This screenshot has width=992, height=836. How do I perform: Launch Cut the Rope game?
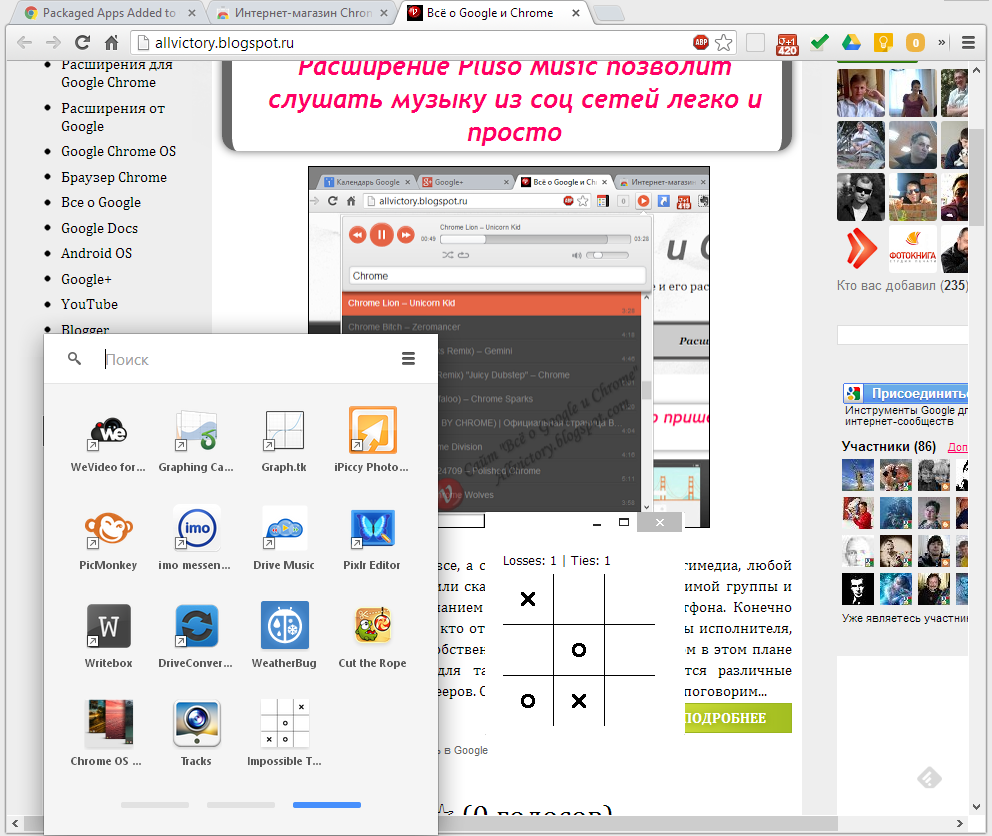[x=372, y=627]
